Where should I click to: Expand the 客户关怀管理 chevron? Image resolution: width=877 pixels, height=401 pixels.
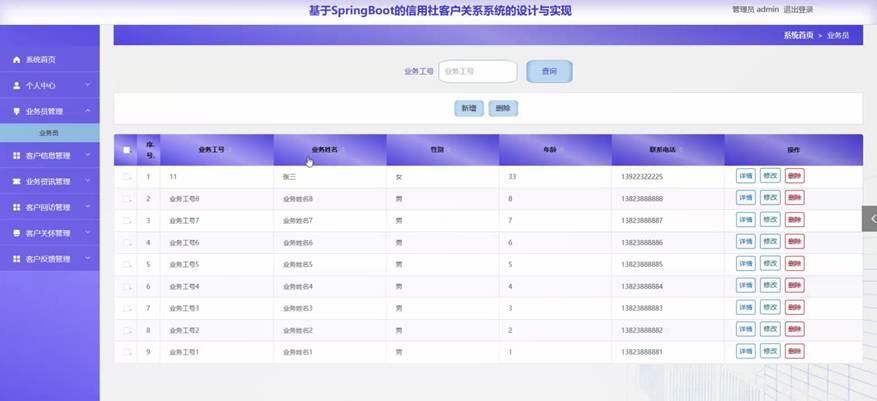88,232
